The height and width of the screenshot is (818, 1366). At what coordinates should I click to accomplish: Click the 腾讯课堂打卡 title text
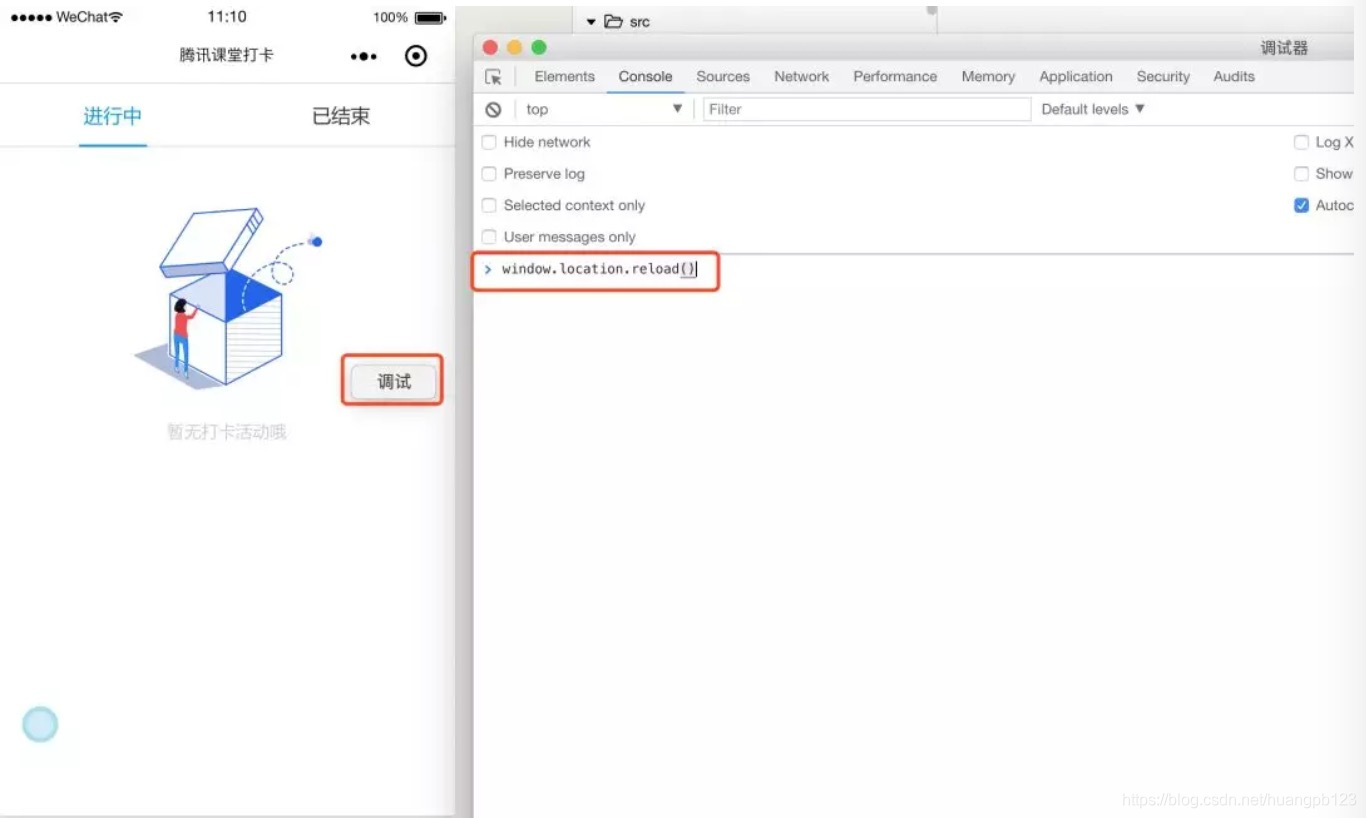(x=227, y=56)
